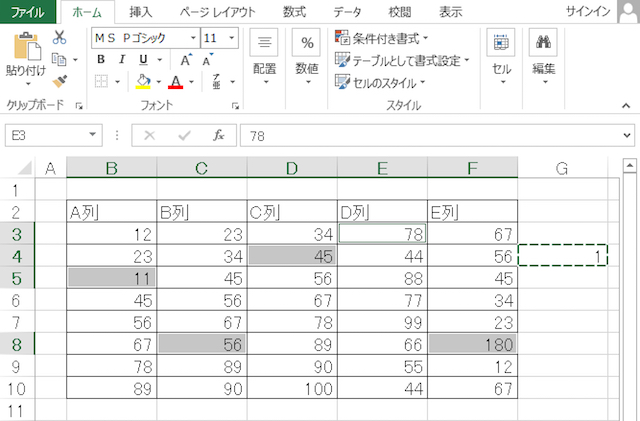The image size is (640, 421).
Task: Click the Format Painter brush icon
Action: pos(59,81)
